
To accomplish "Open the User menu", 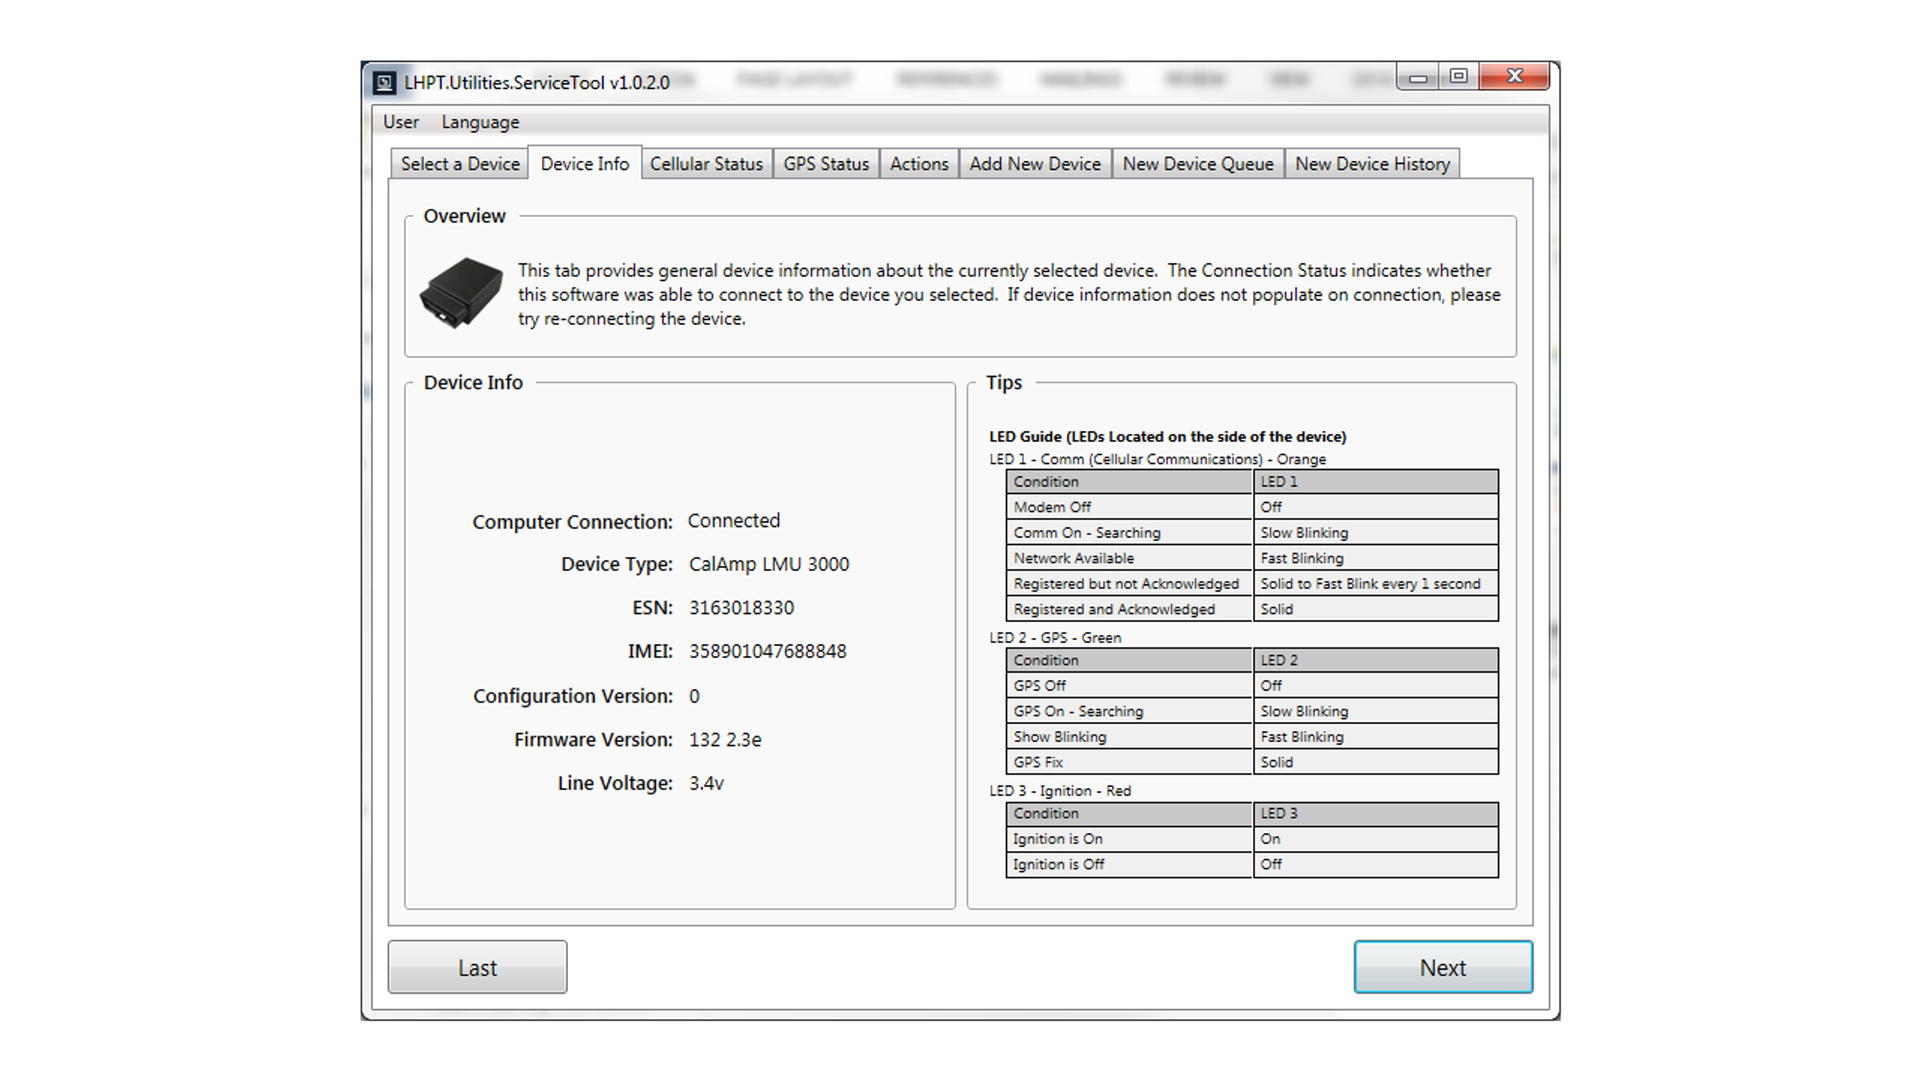I will 401,122.
